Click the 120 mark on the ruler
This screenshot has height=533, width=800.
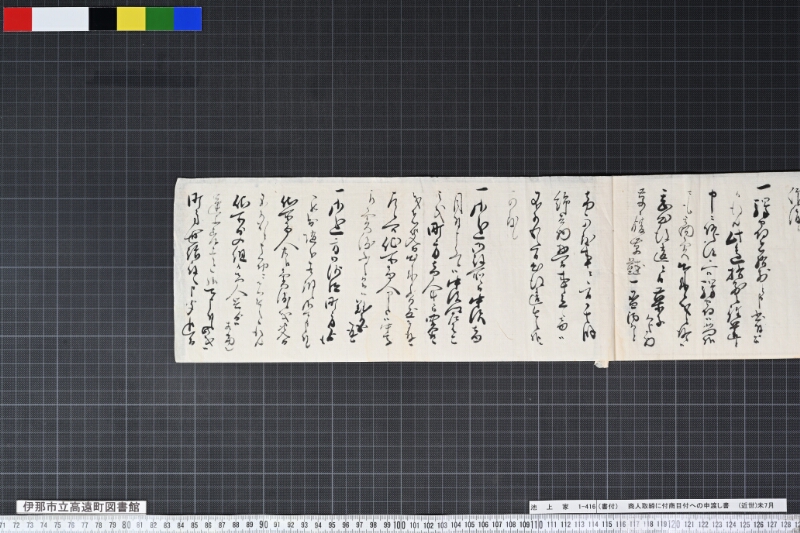click(x=674, y=525)
